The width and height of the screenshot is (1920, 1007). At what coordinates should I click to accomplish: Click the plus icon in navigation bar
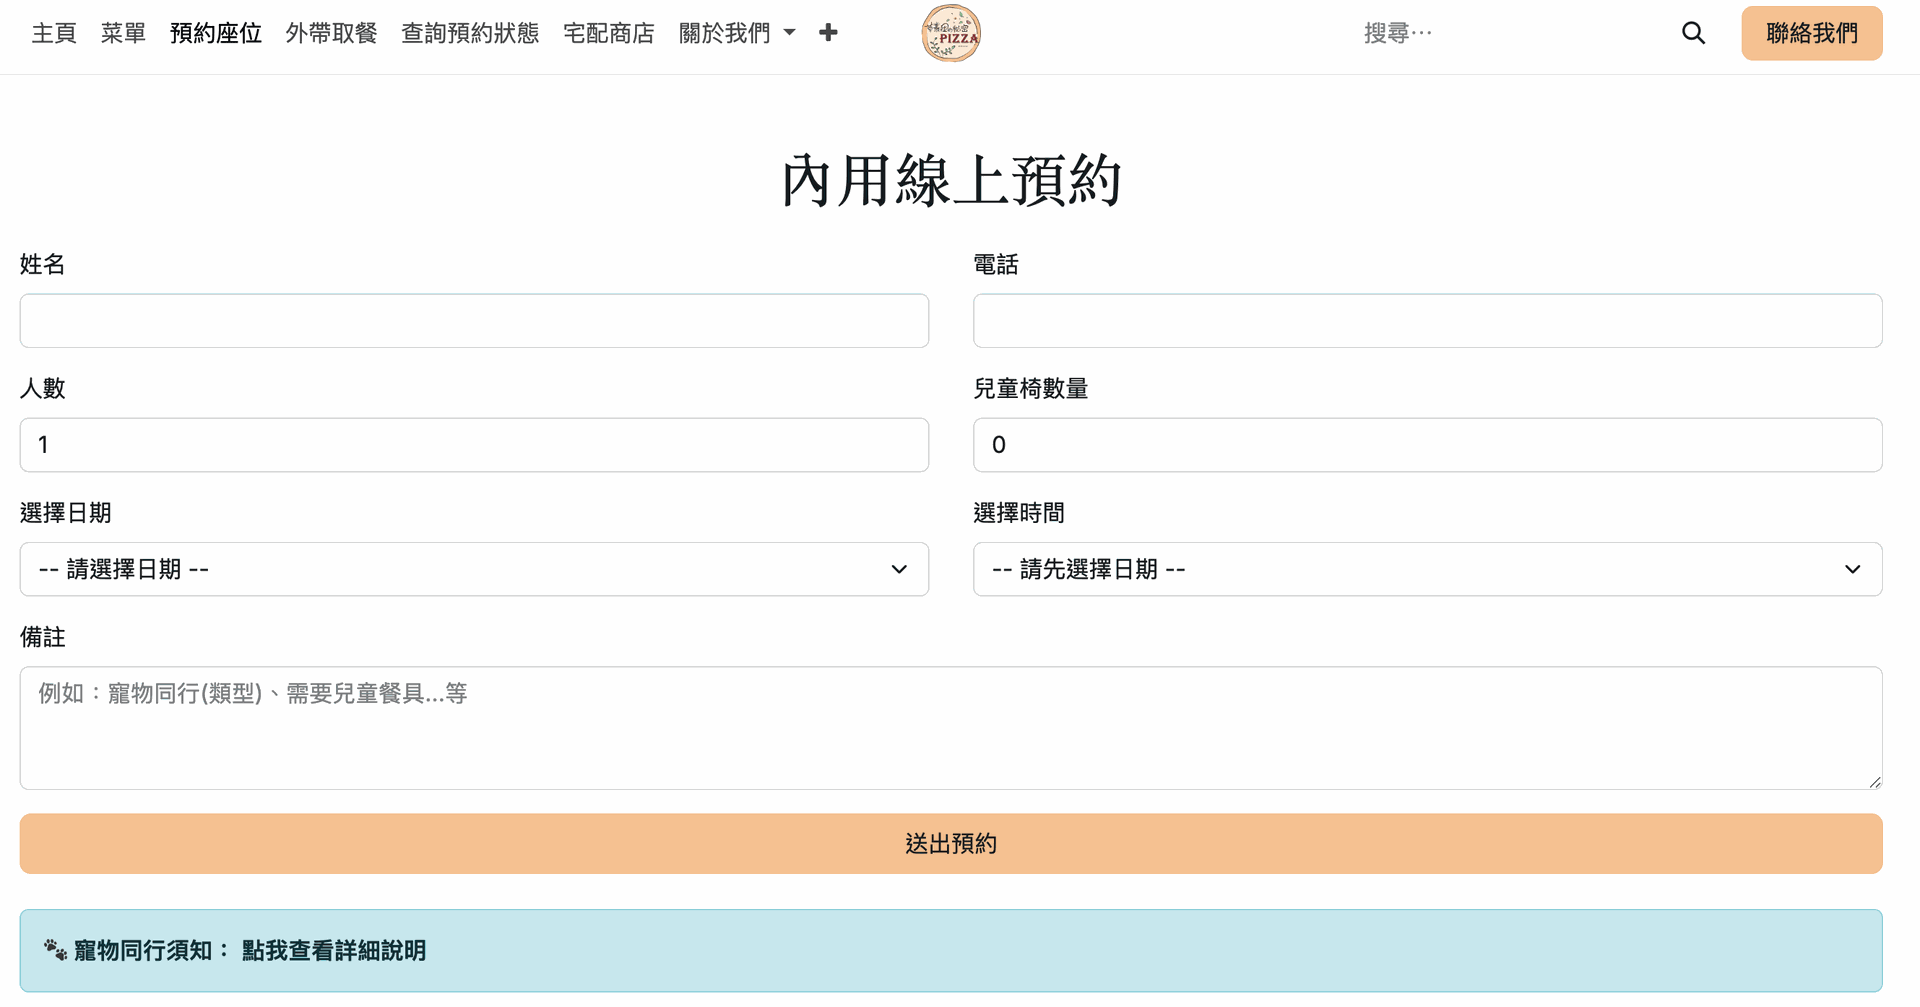coord(828,33)
